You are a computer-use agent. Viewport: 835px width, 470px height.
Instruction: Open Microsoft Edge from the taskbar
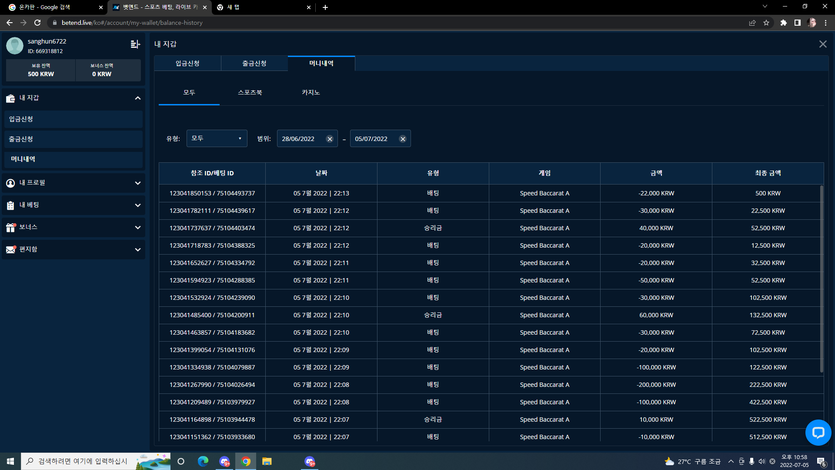pos(203,461)
